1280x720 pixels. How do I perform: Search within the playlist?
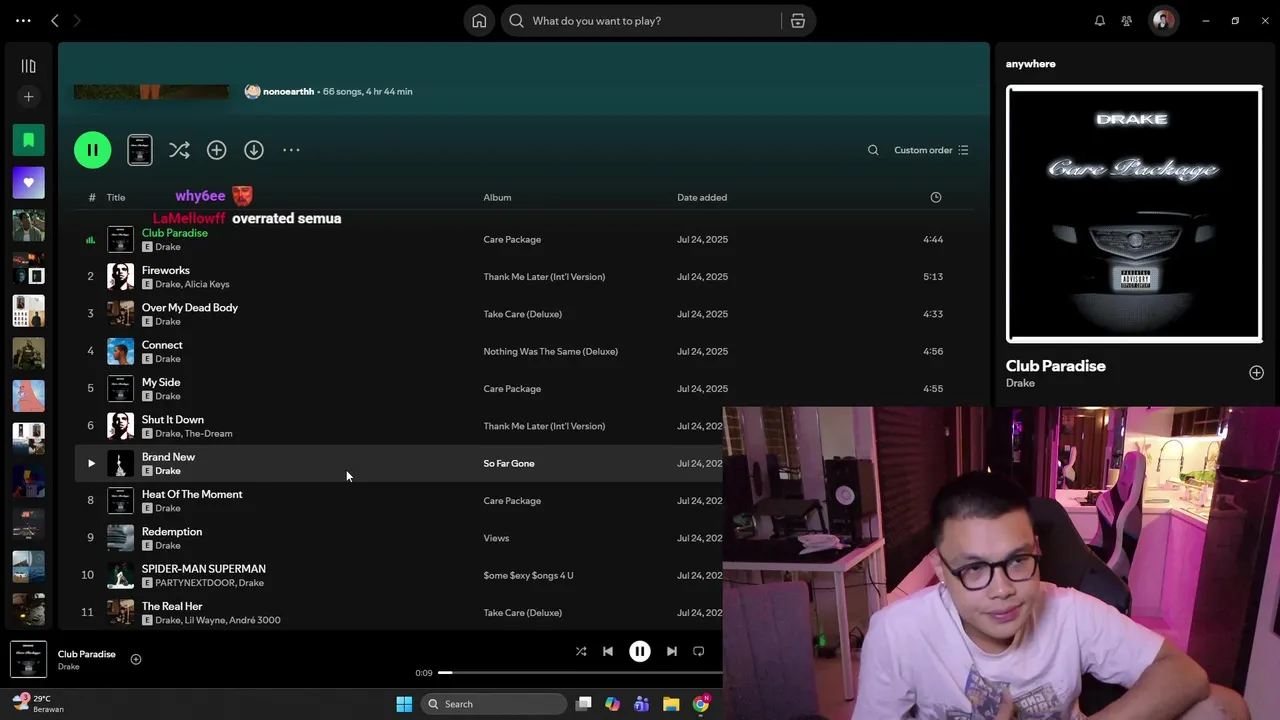tap(873, 150)
